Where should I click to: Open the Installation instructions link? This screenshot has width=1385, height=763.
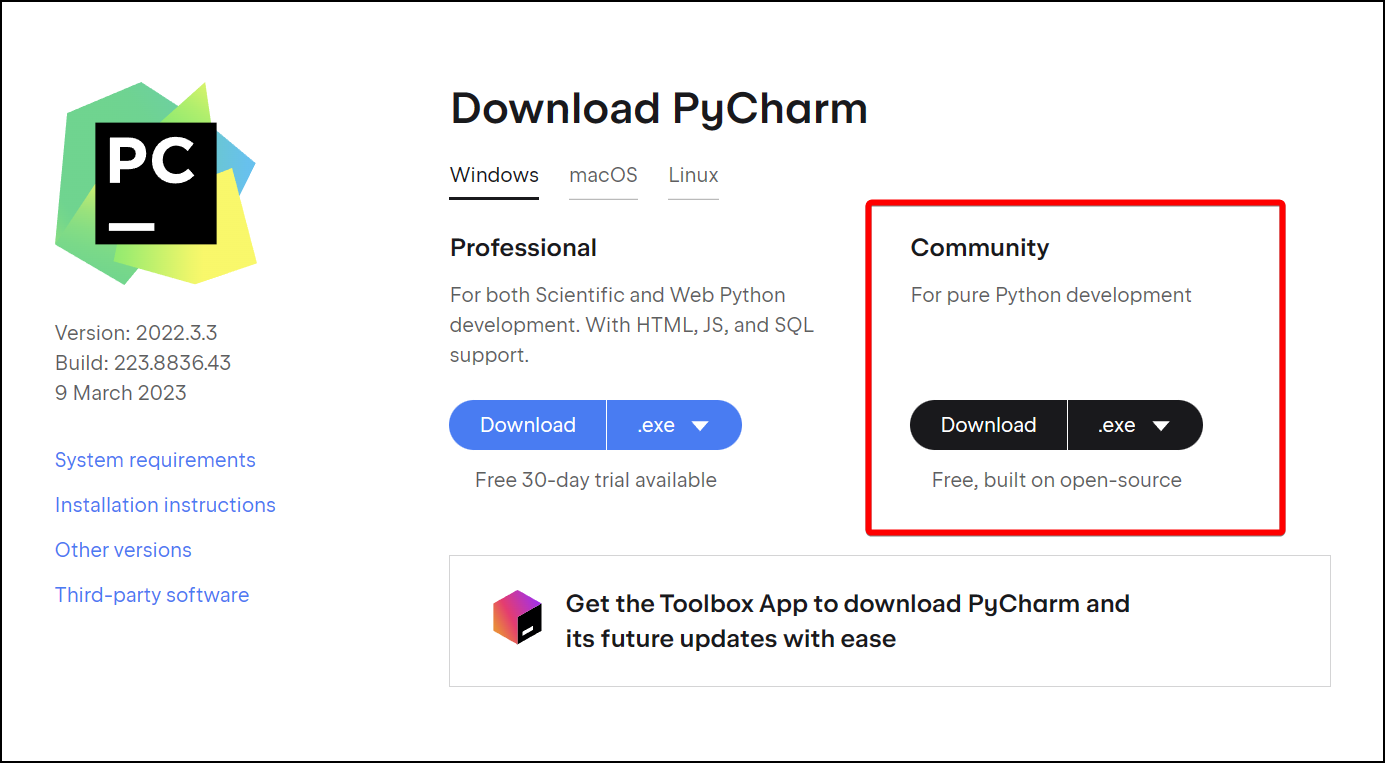tap(165, 505)
